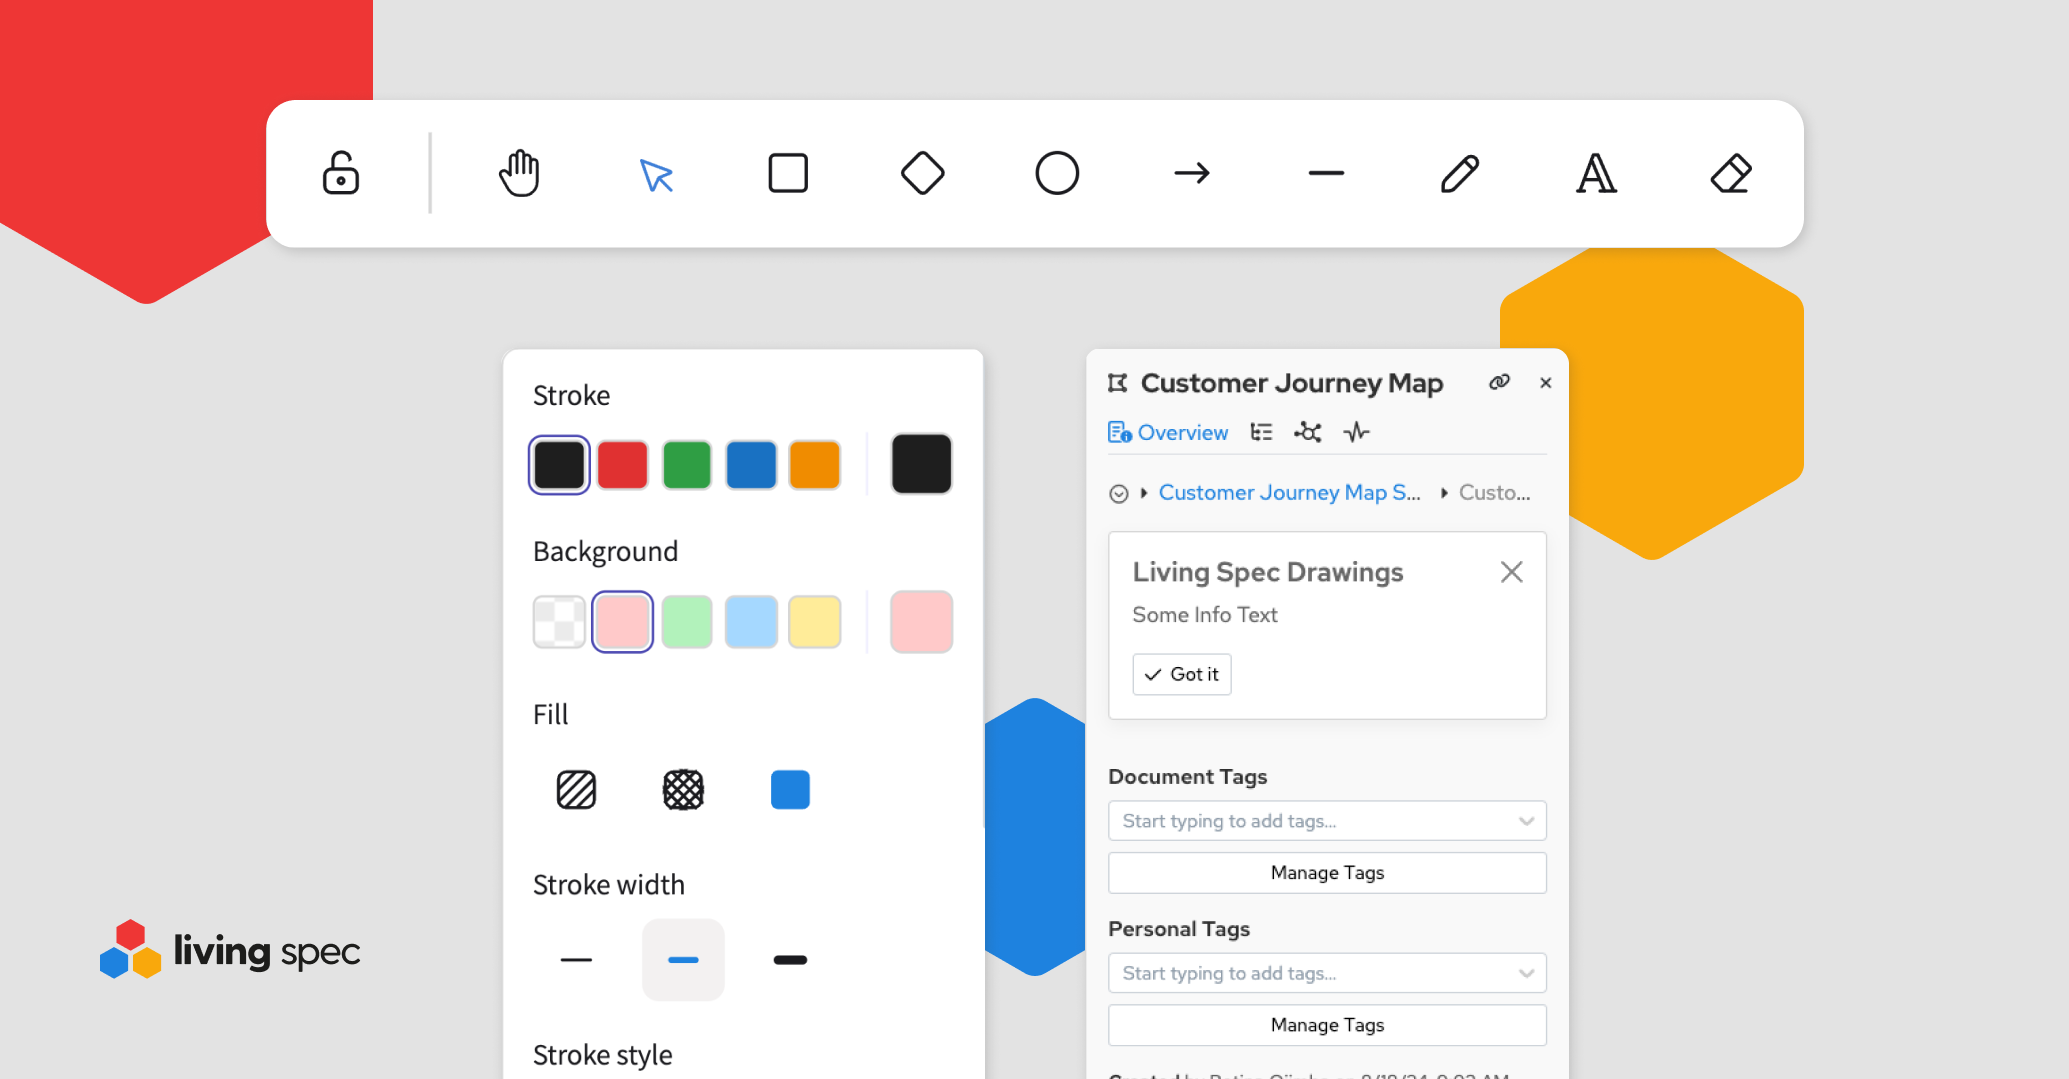Screen dimensions: 2069x1079
Task: Toggle the canvas lock icon
Action: 341,173
